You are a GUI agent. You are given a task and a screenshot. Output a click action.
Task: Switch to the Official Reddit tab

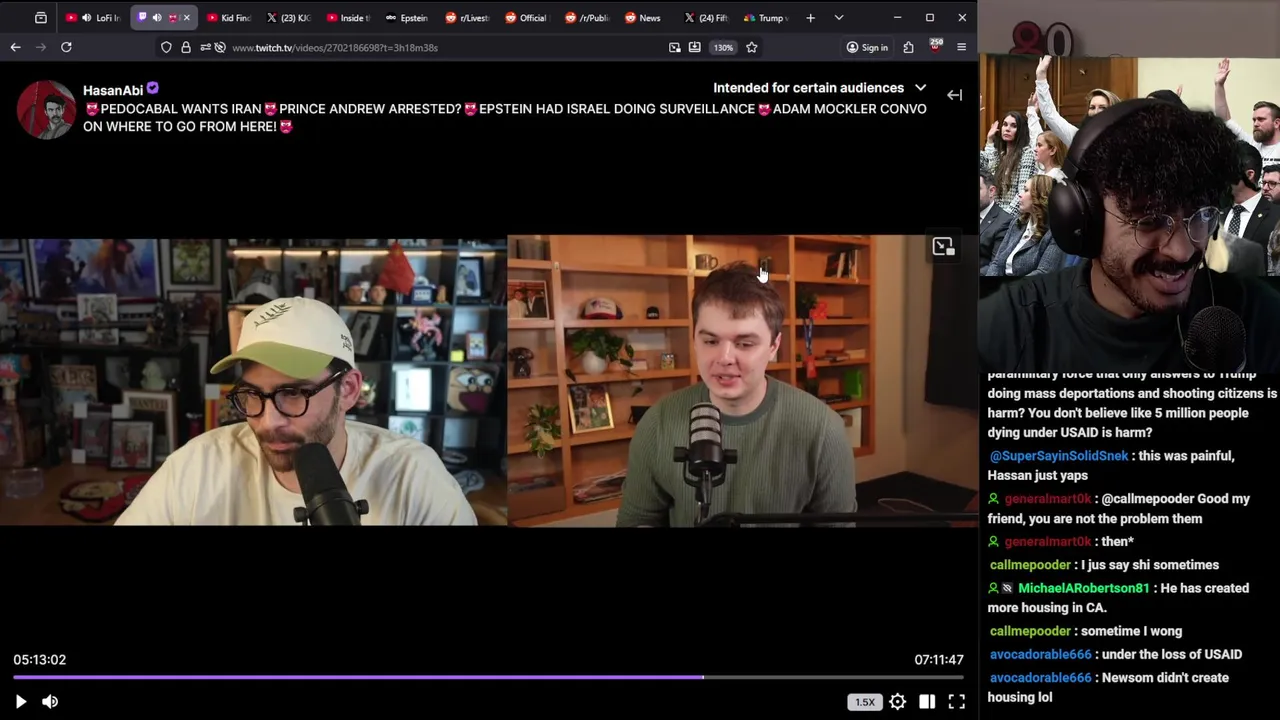528,18
